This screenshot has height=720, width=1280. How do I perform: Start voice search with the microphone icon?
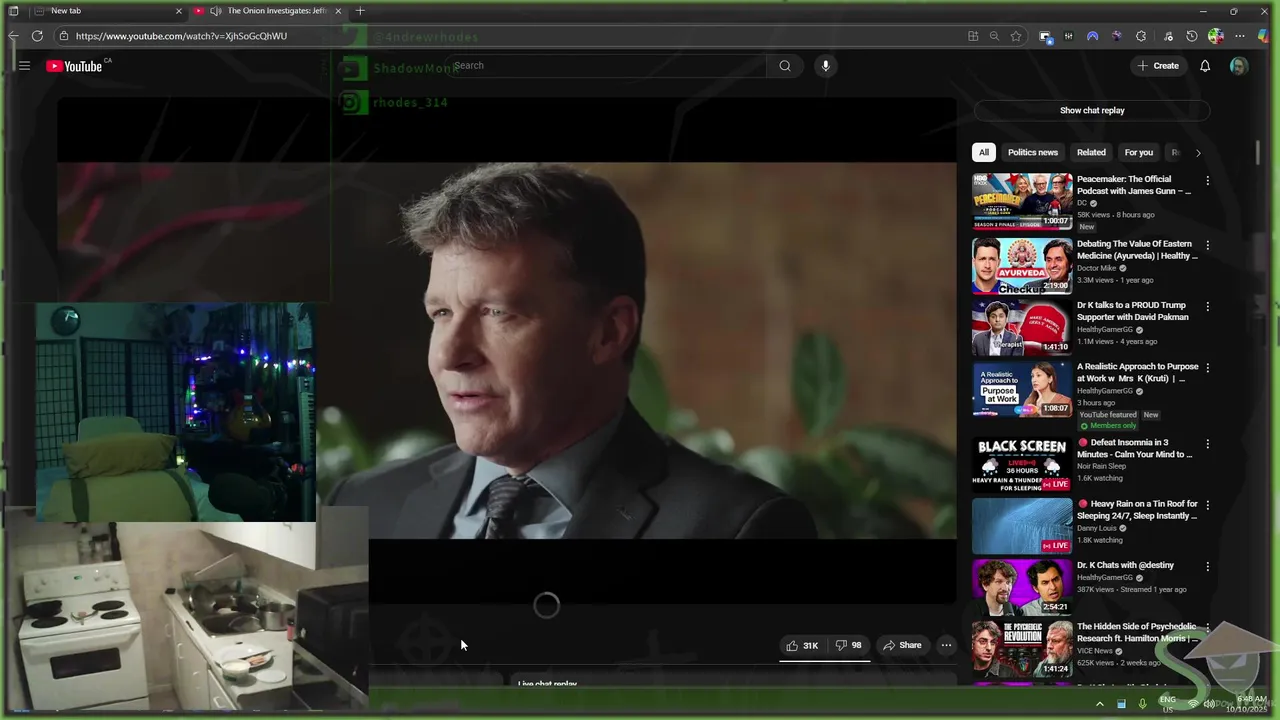click(x=825, y=66)
